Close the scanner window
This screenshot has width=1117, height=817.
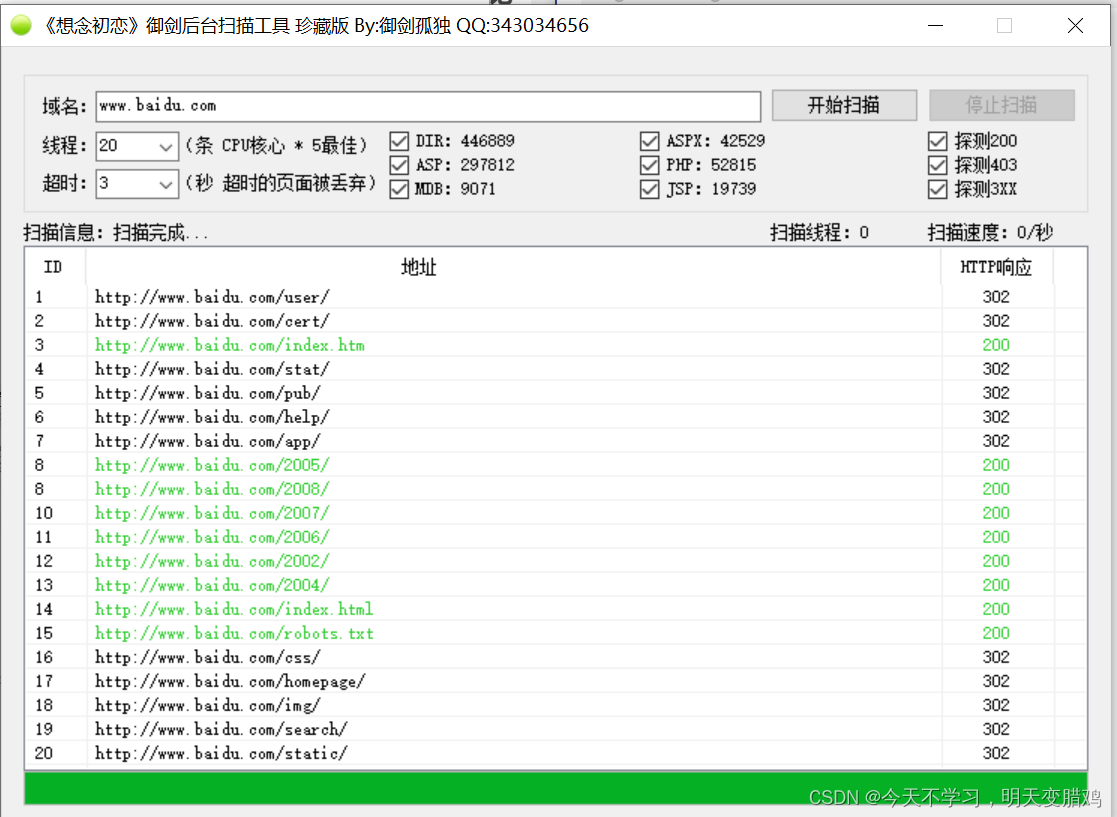pyautogui.click(x=1076, y=26)
